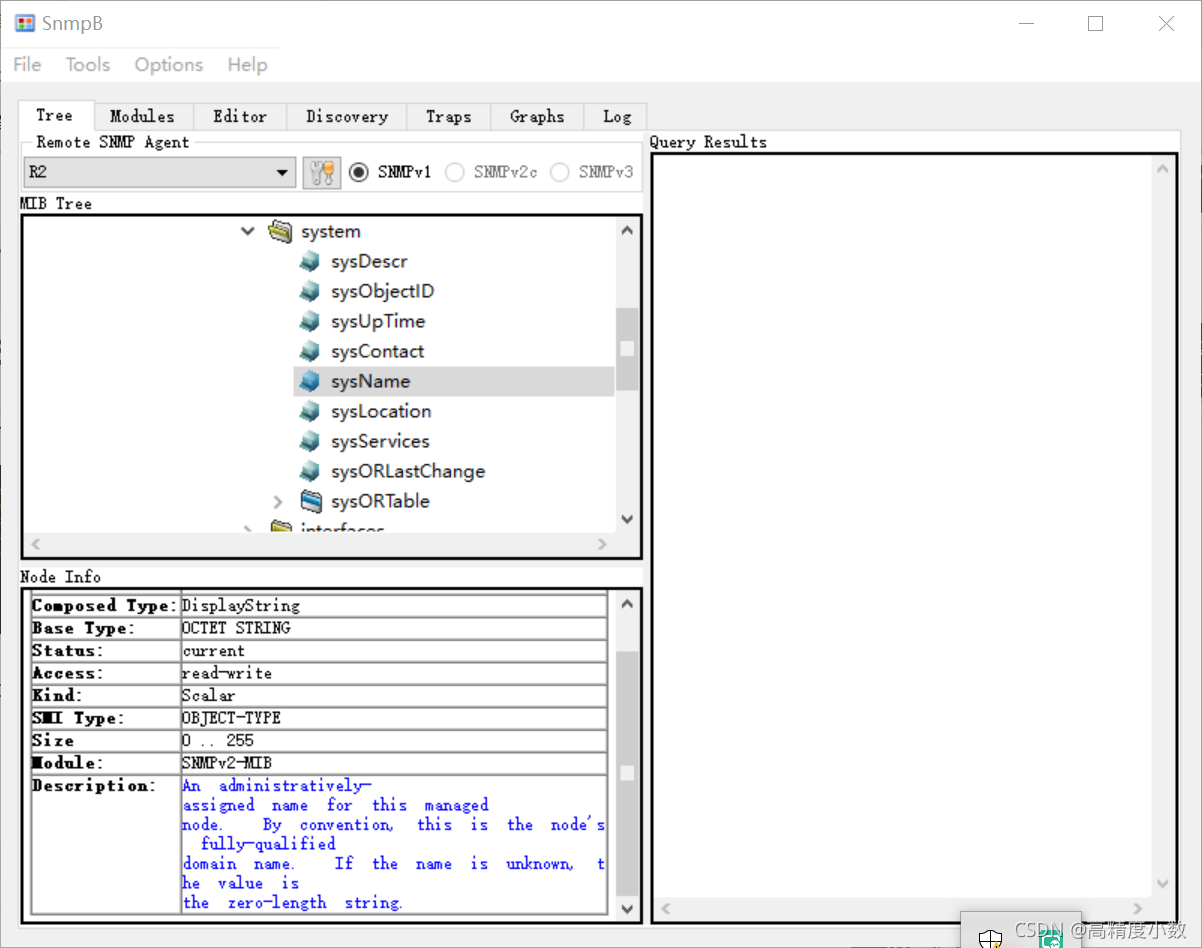Click Query Results scroll up arrow

click(1162, 169)
